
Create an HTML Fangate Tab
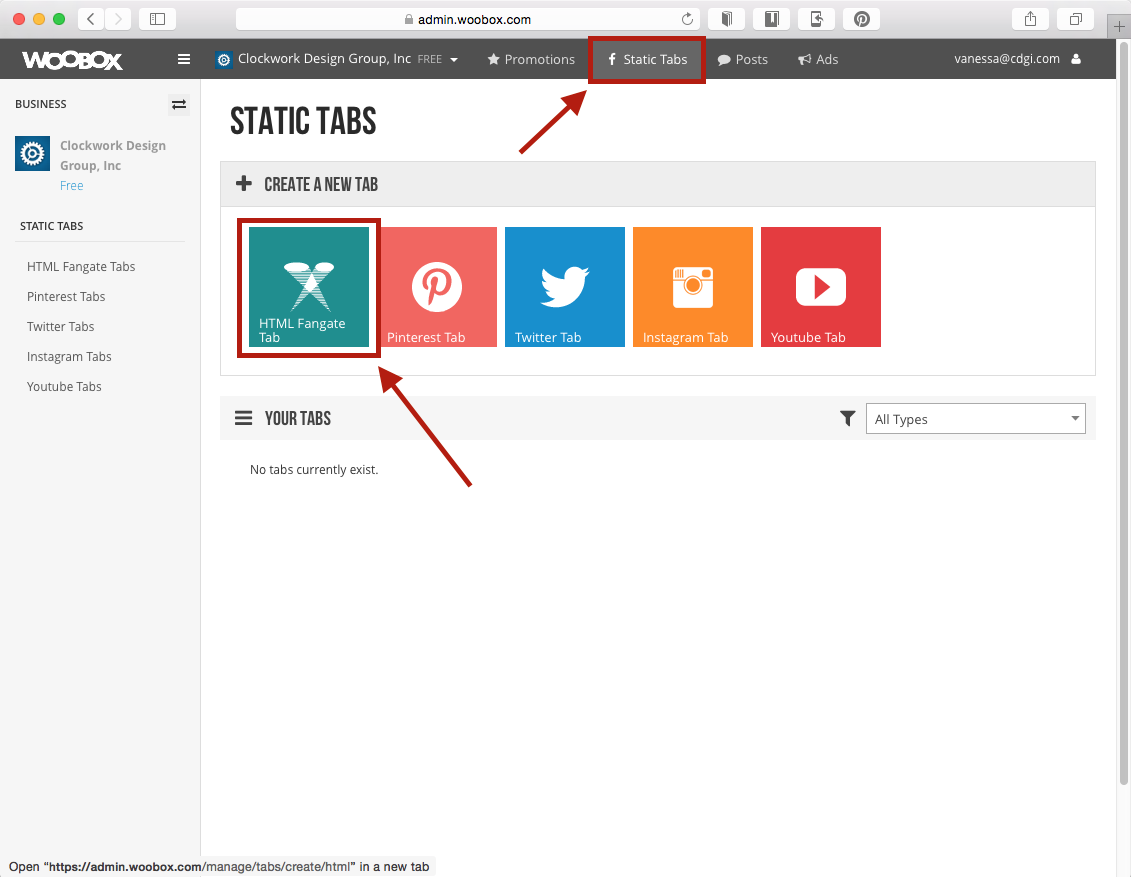[309, 287]
